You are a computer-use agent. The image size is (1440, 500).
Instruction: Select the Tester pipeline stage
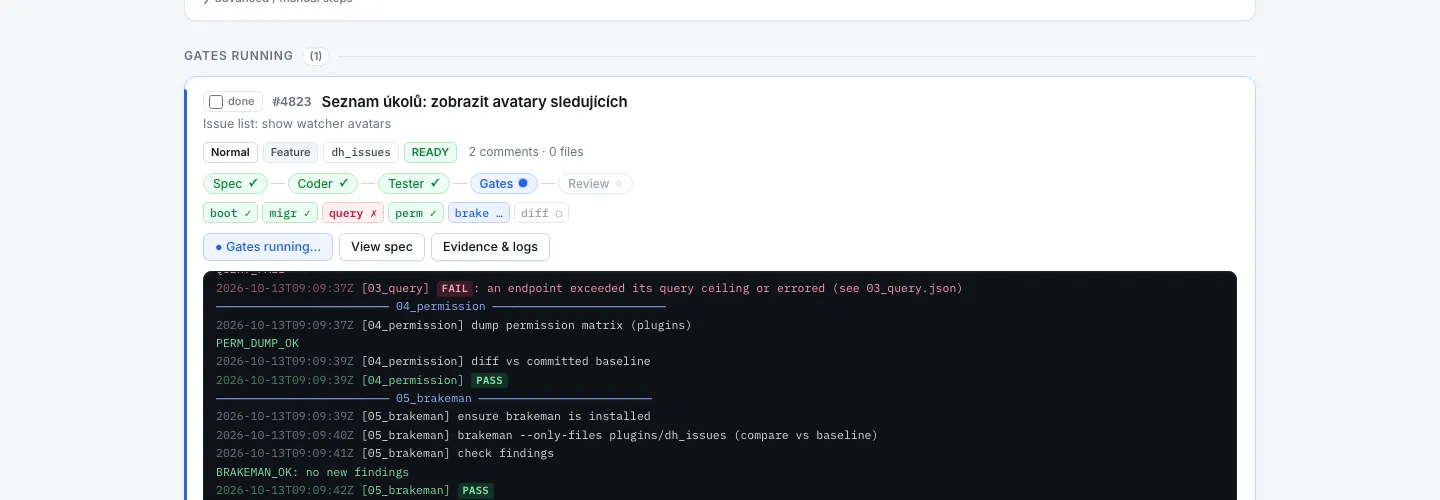coord(413,184)
